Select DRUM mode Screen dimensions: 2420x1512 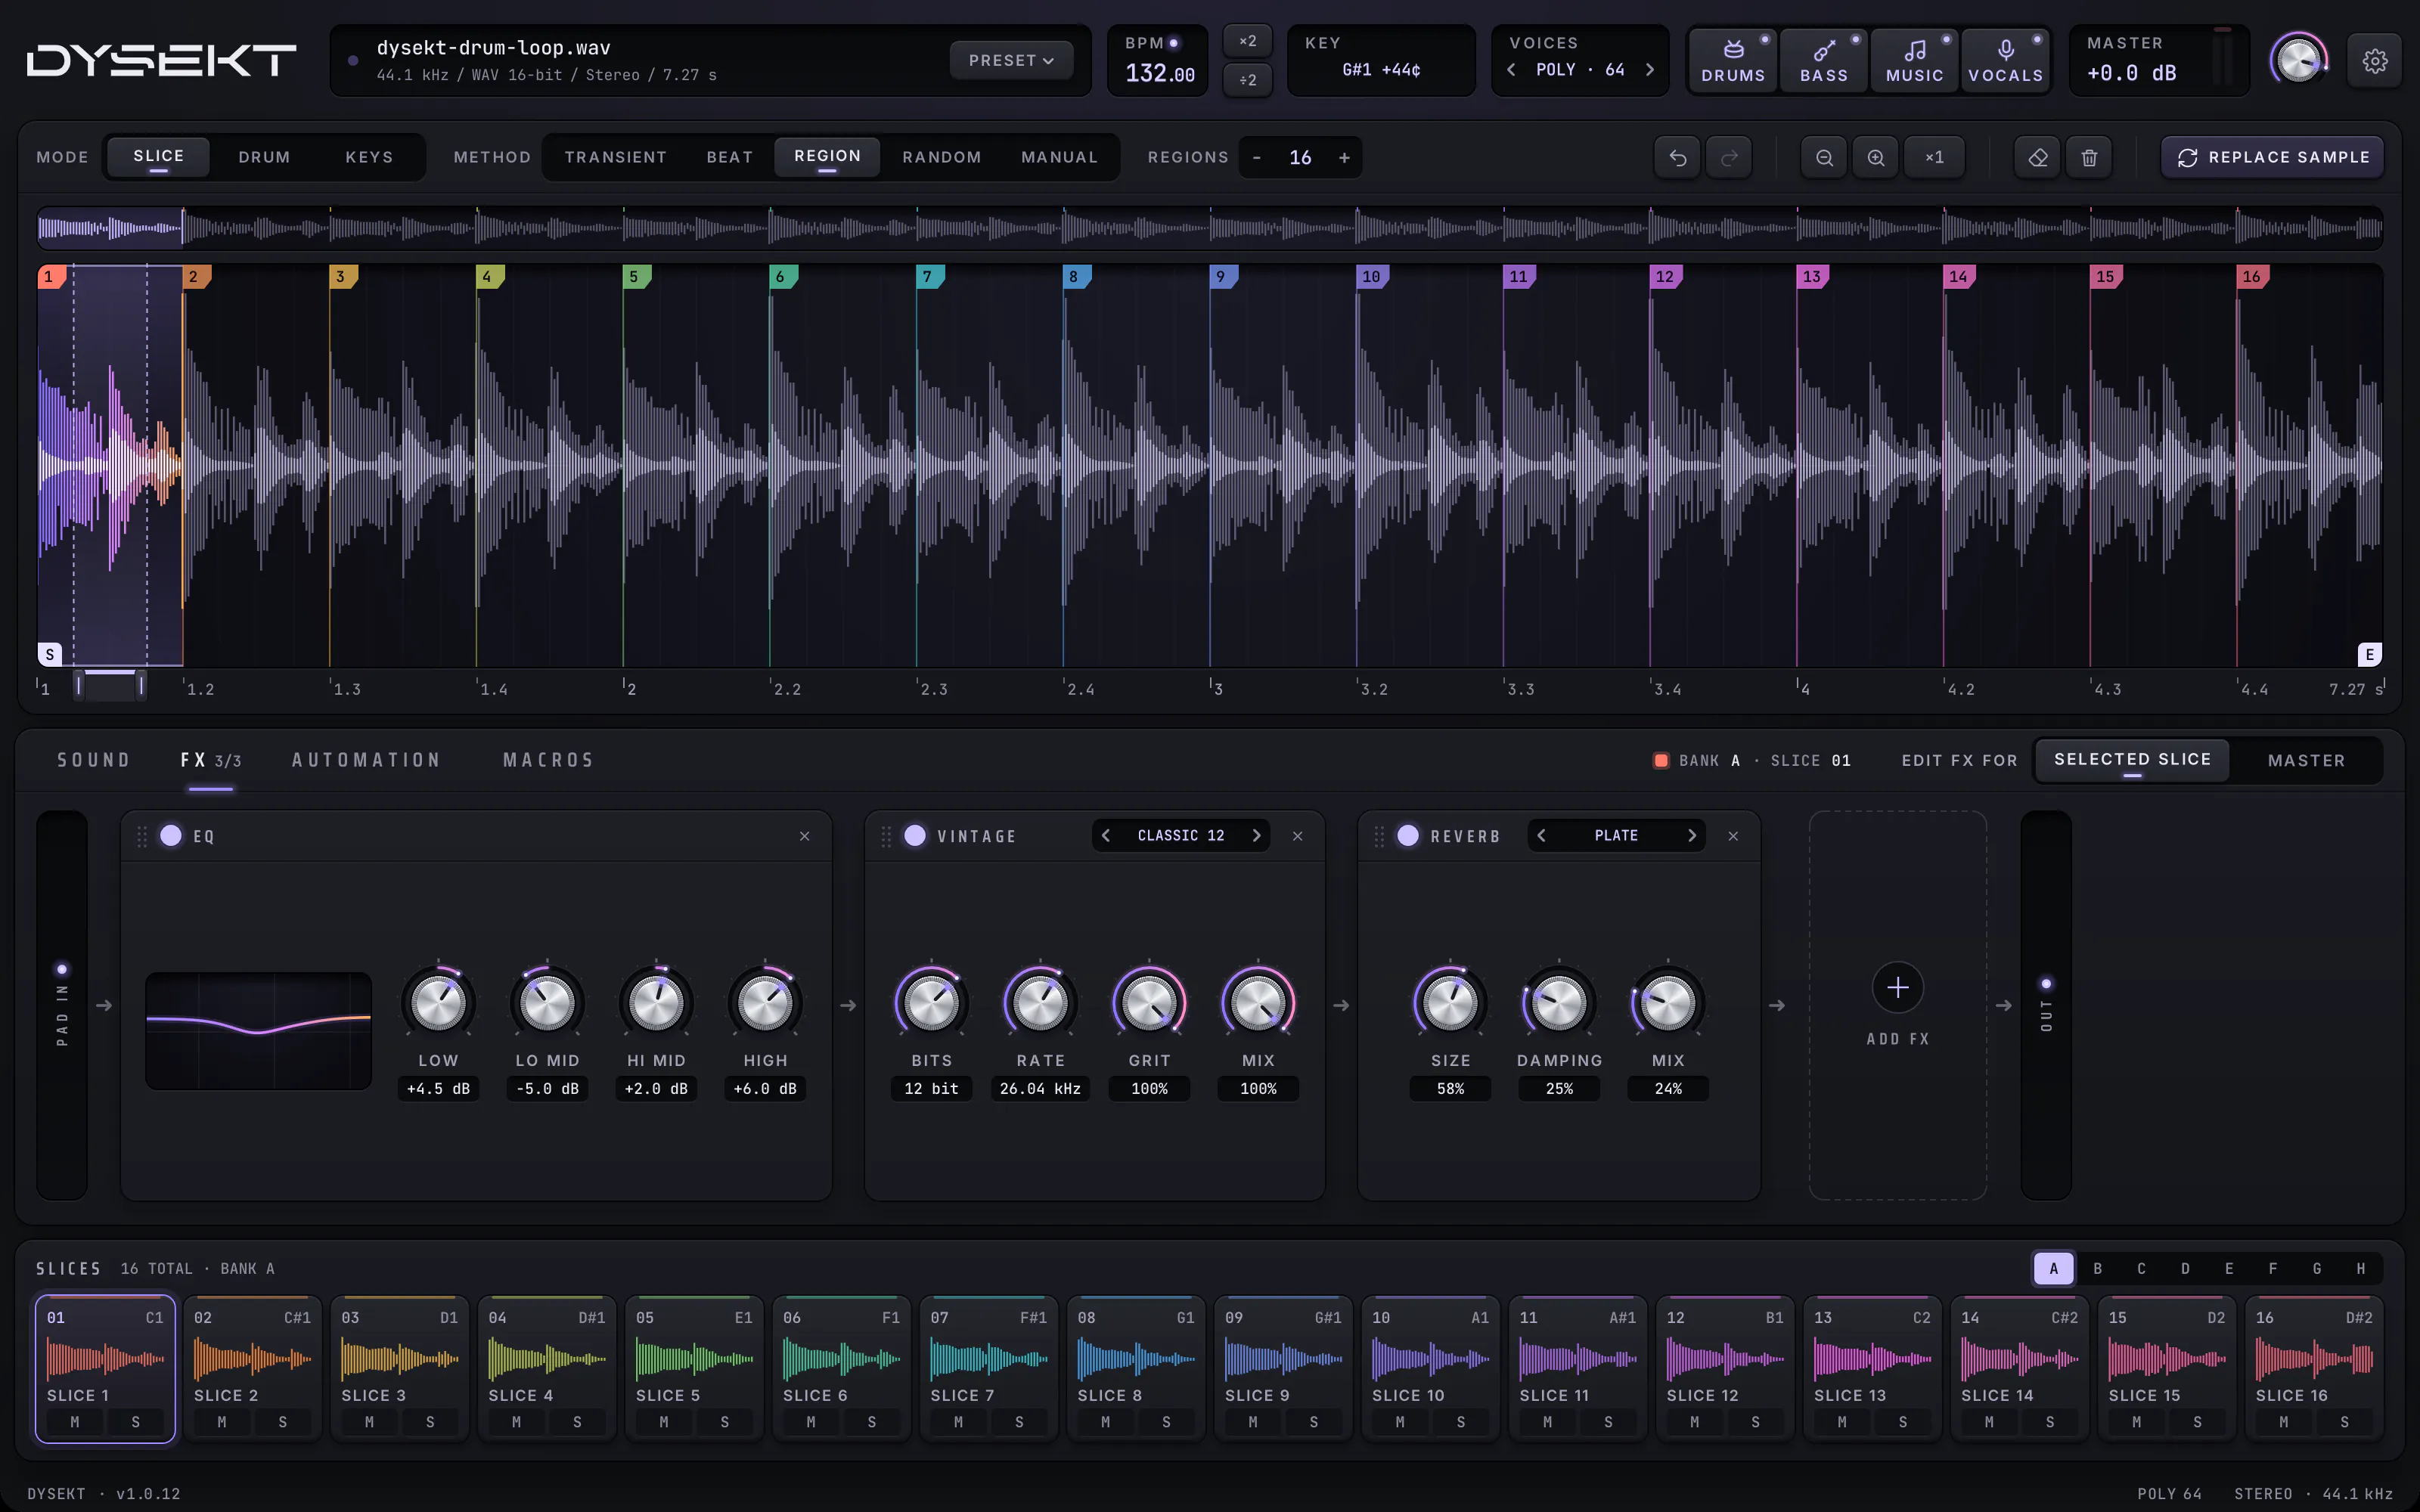point(264,157)
